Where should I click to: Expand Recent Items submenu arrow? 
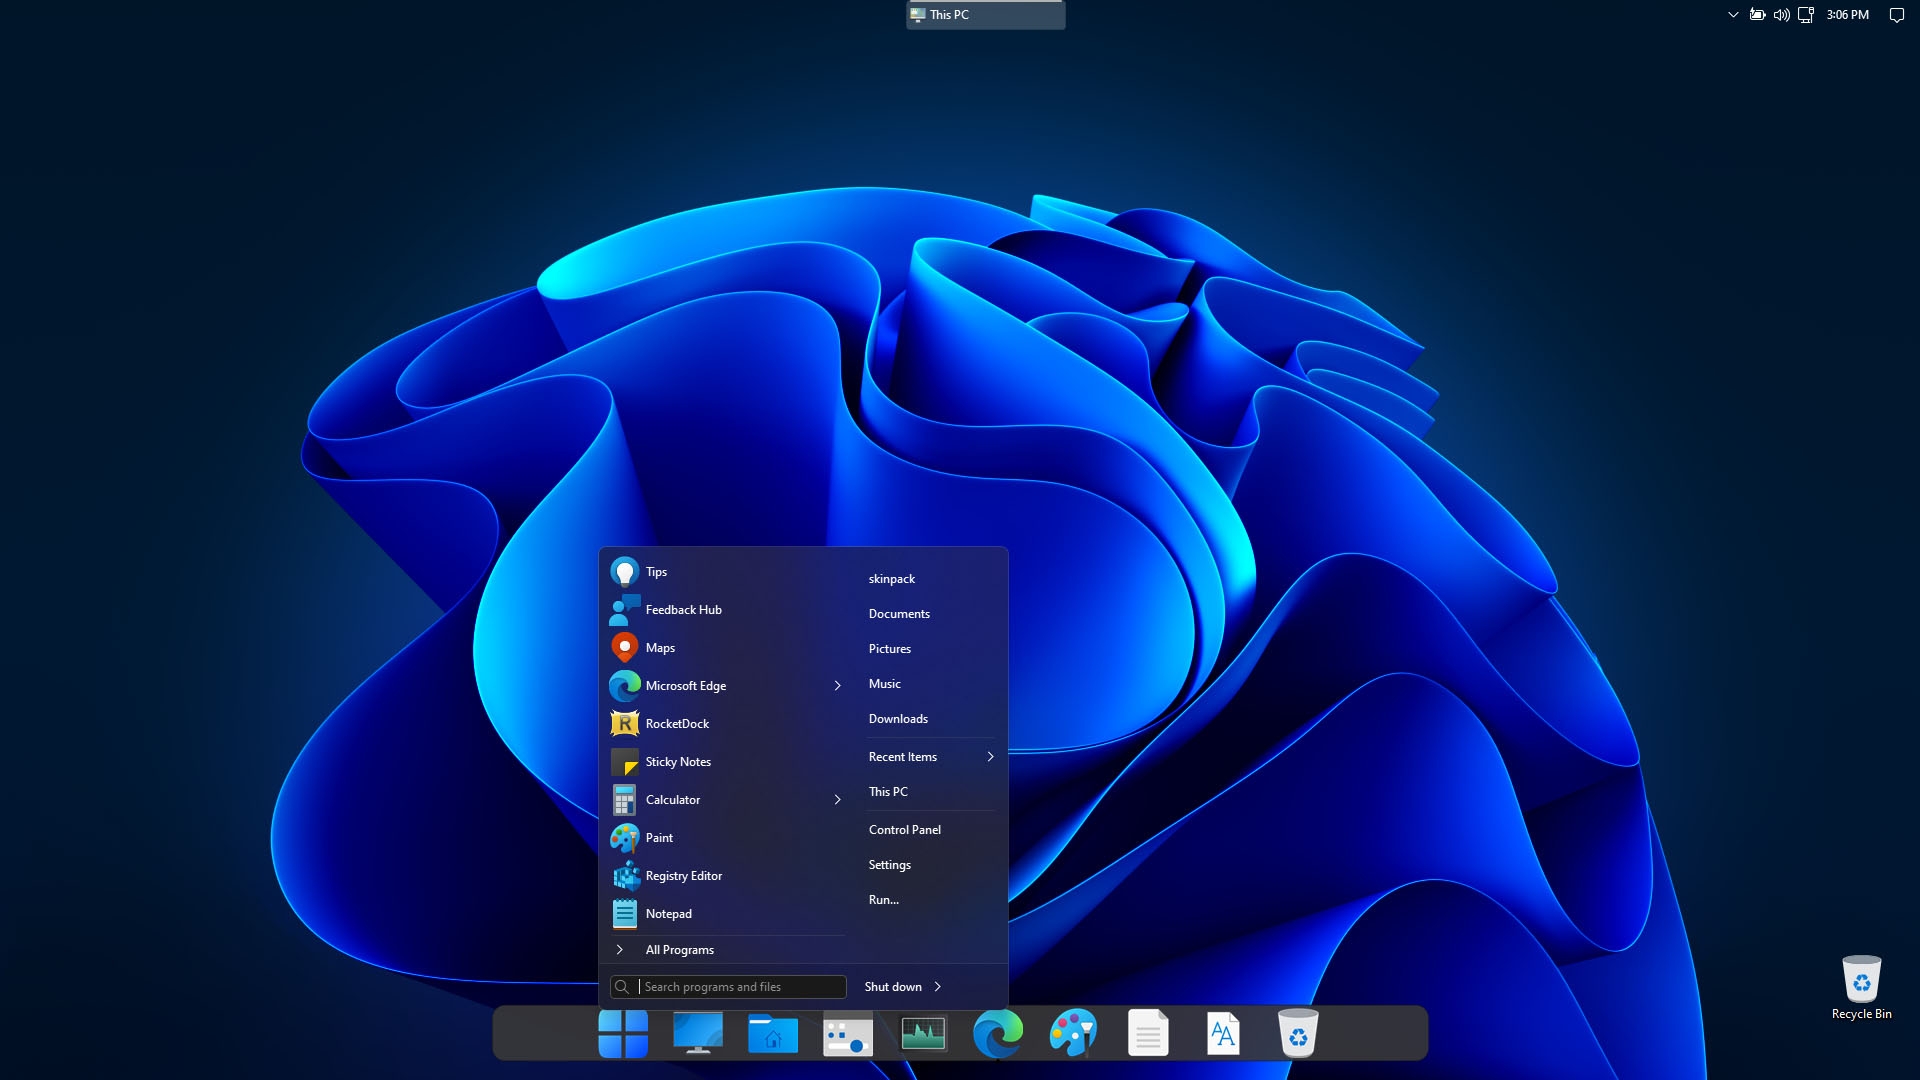click(x=990, y=757)
